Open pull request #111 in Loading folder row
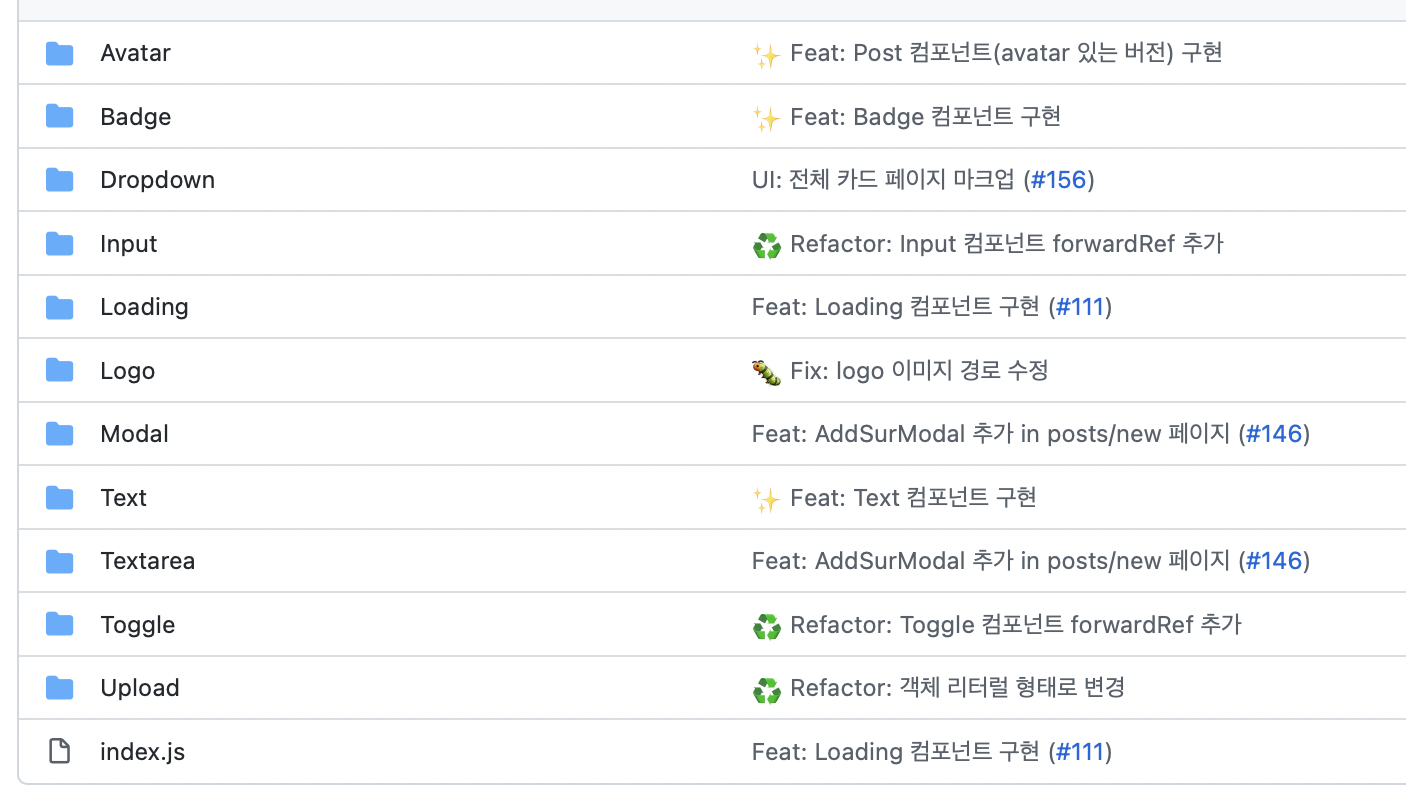 pos(1079,307)
